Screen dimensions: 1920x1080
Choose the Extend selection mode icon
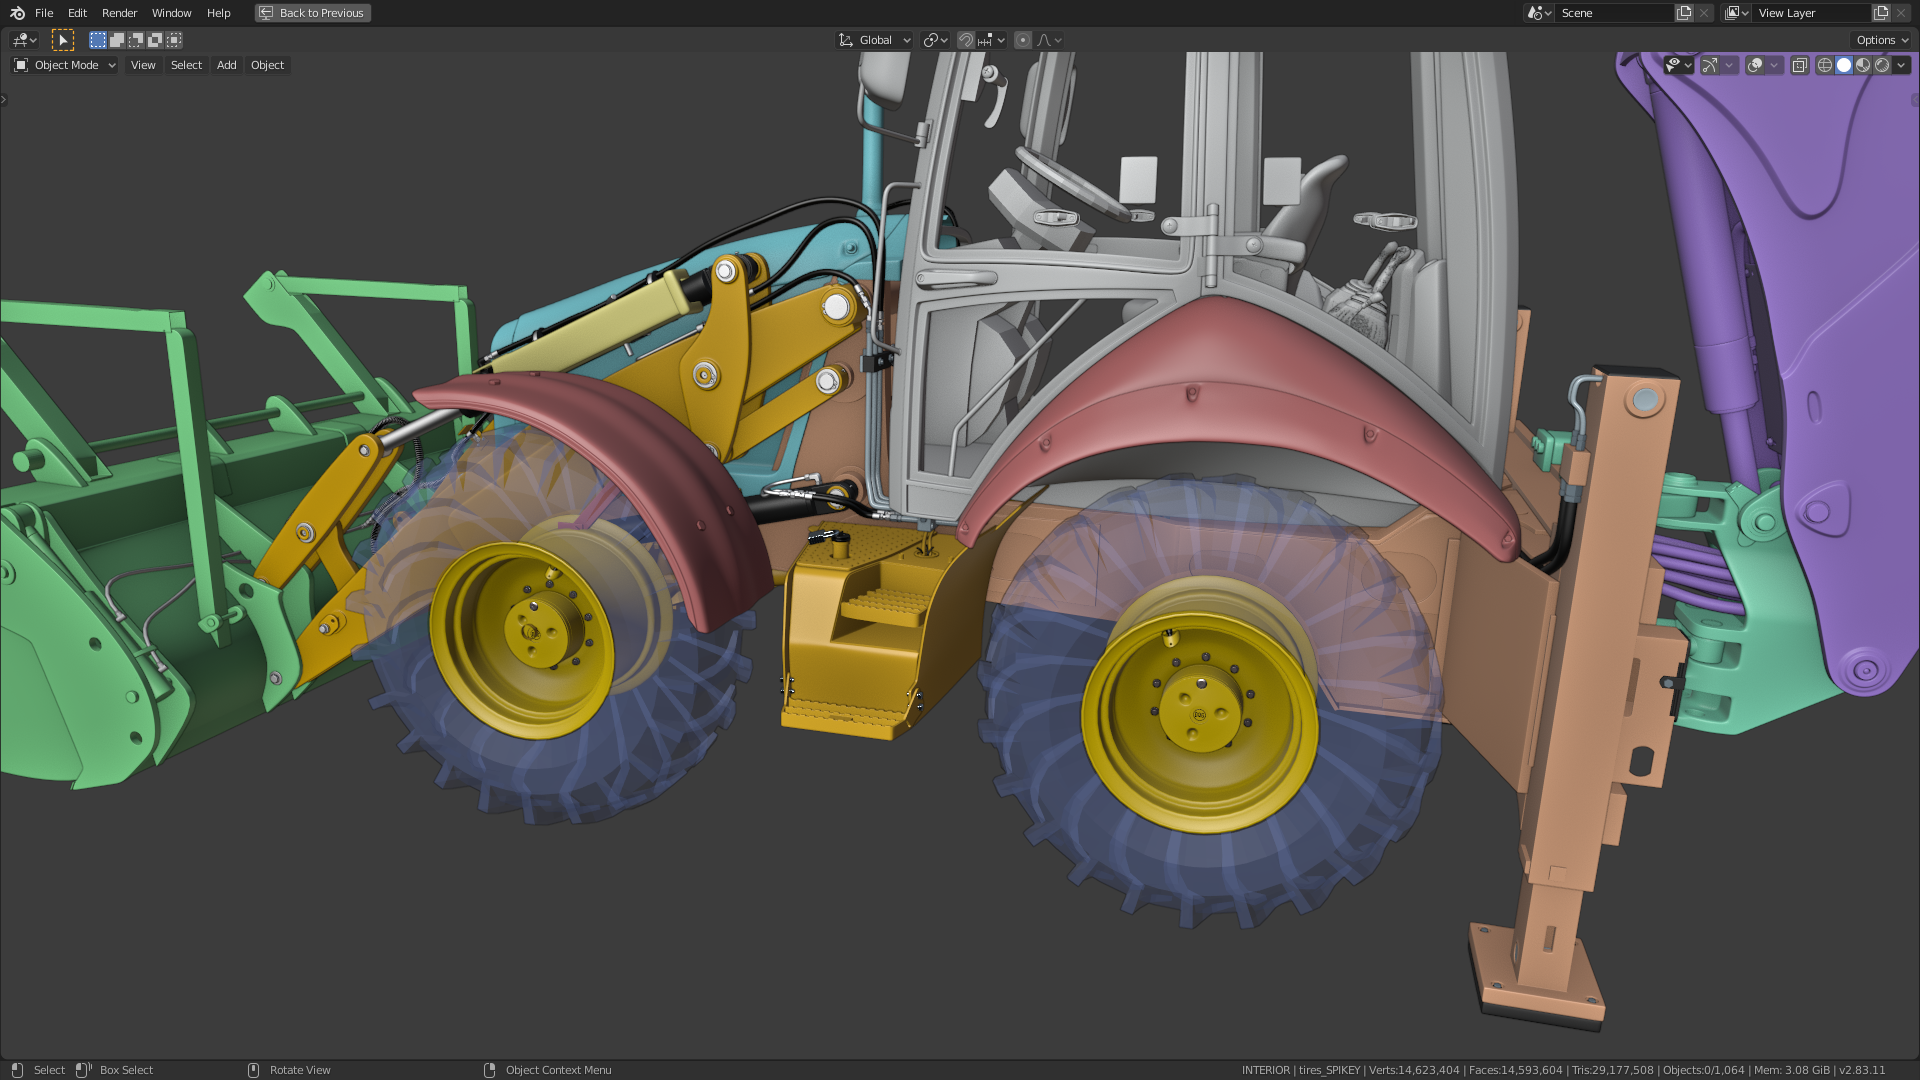[x=117, y=40]
